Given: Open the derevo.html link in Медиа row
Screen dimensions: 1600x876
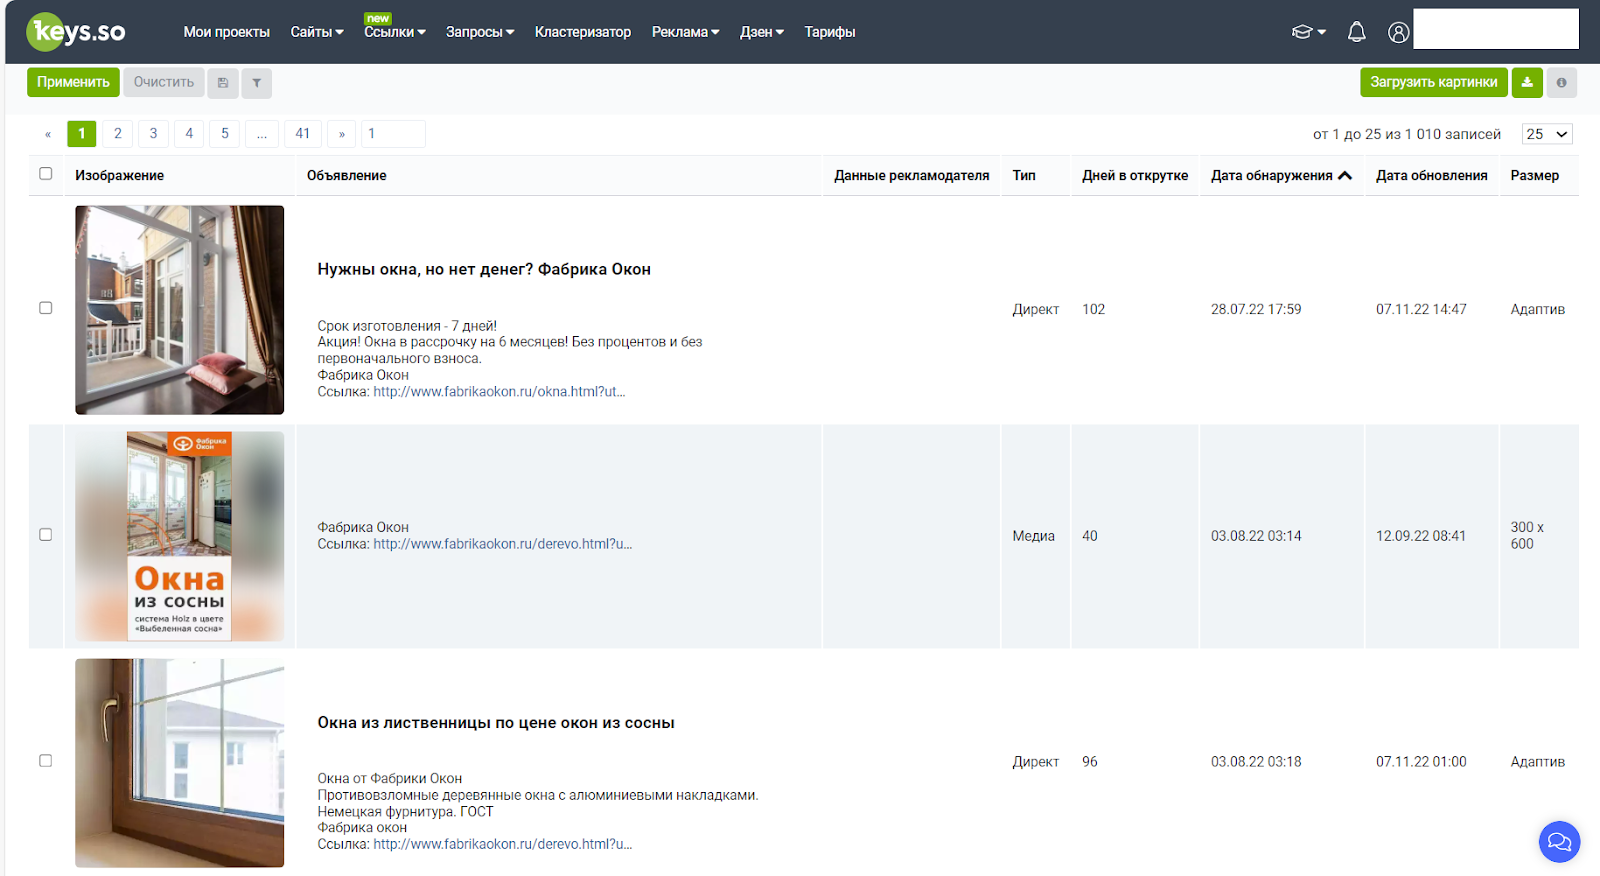Looking at the screenshot, I should pyautogui.click(x=503, y=544).
